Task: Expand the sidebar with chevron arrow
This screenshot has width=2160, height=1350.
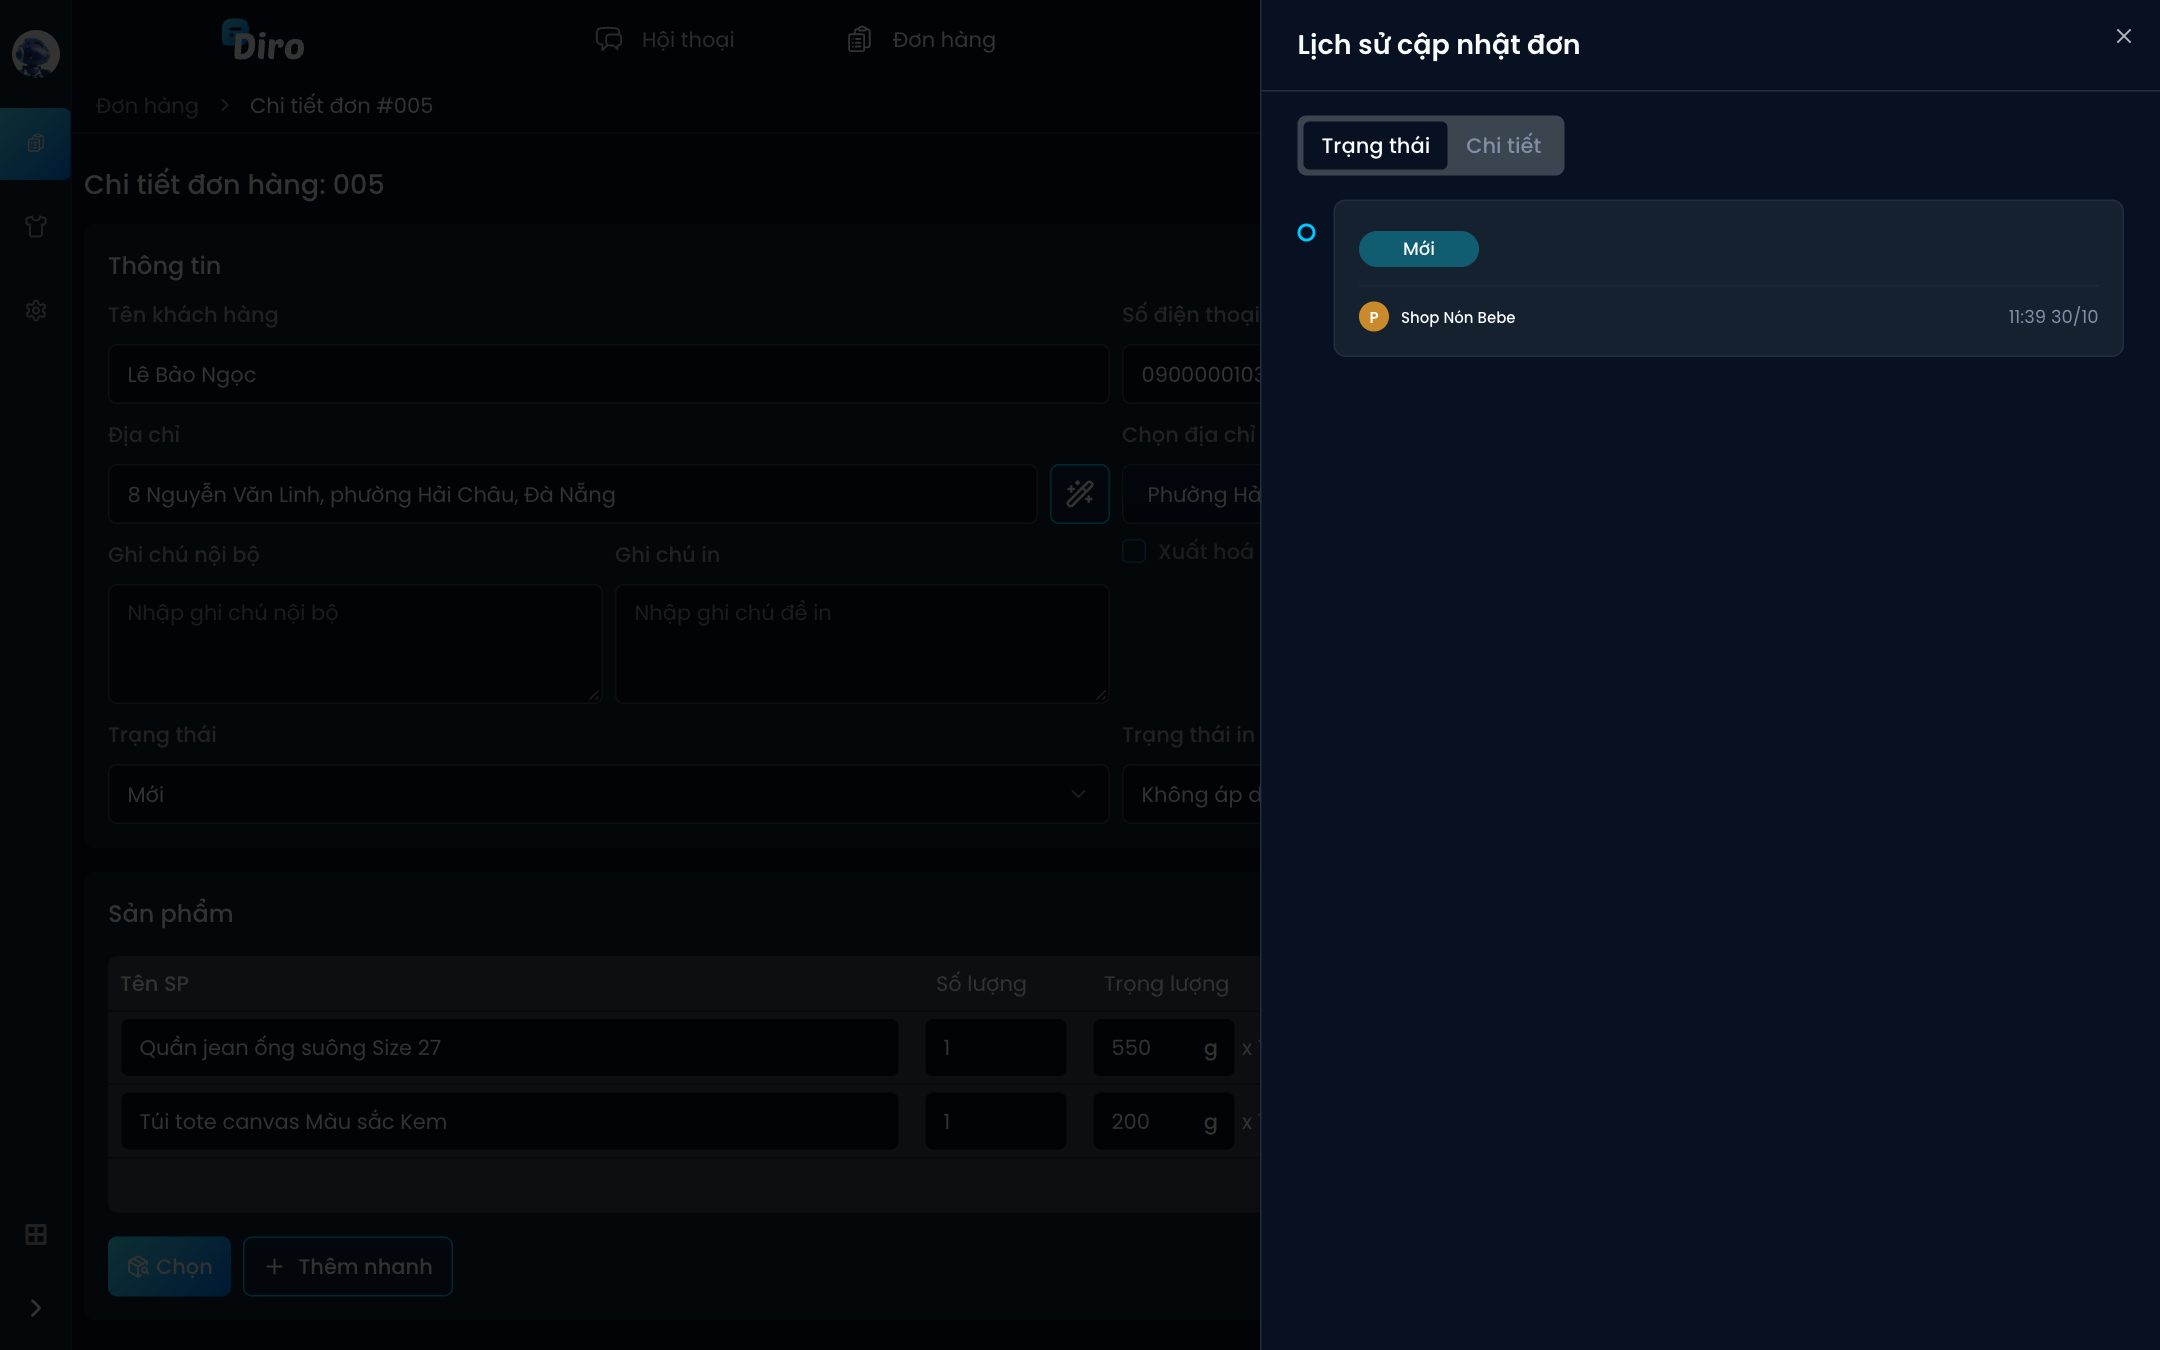Action: 36,1308
